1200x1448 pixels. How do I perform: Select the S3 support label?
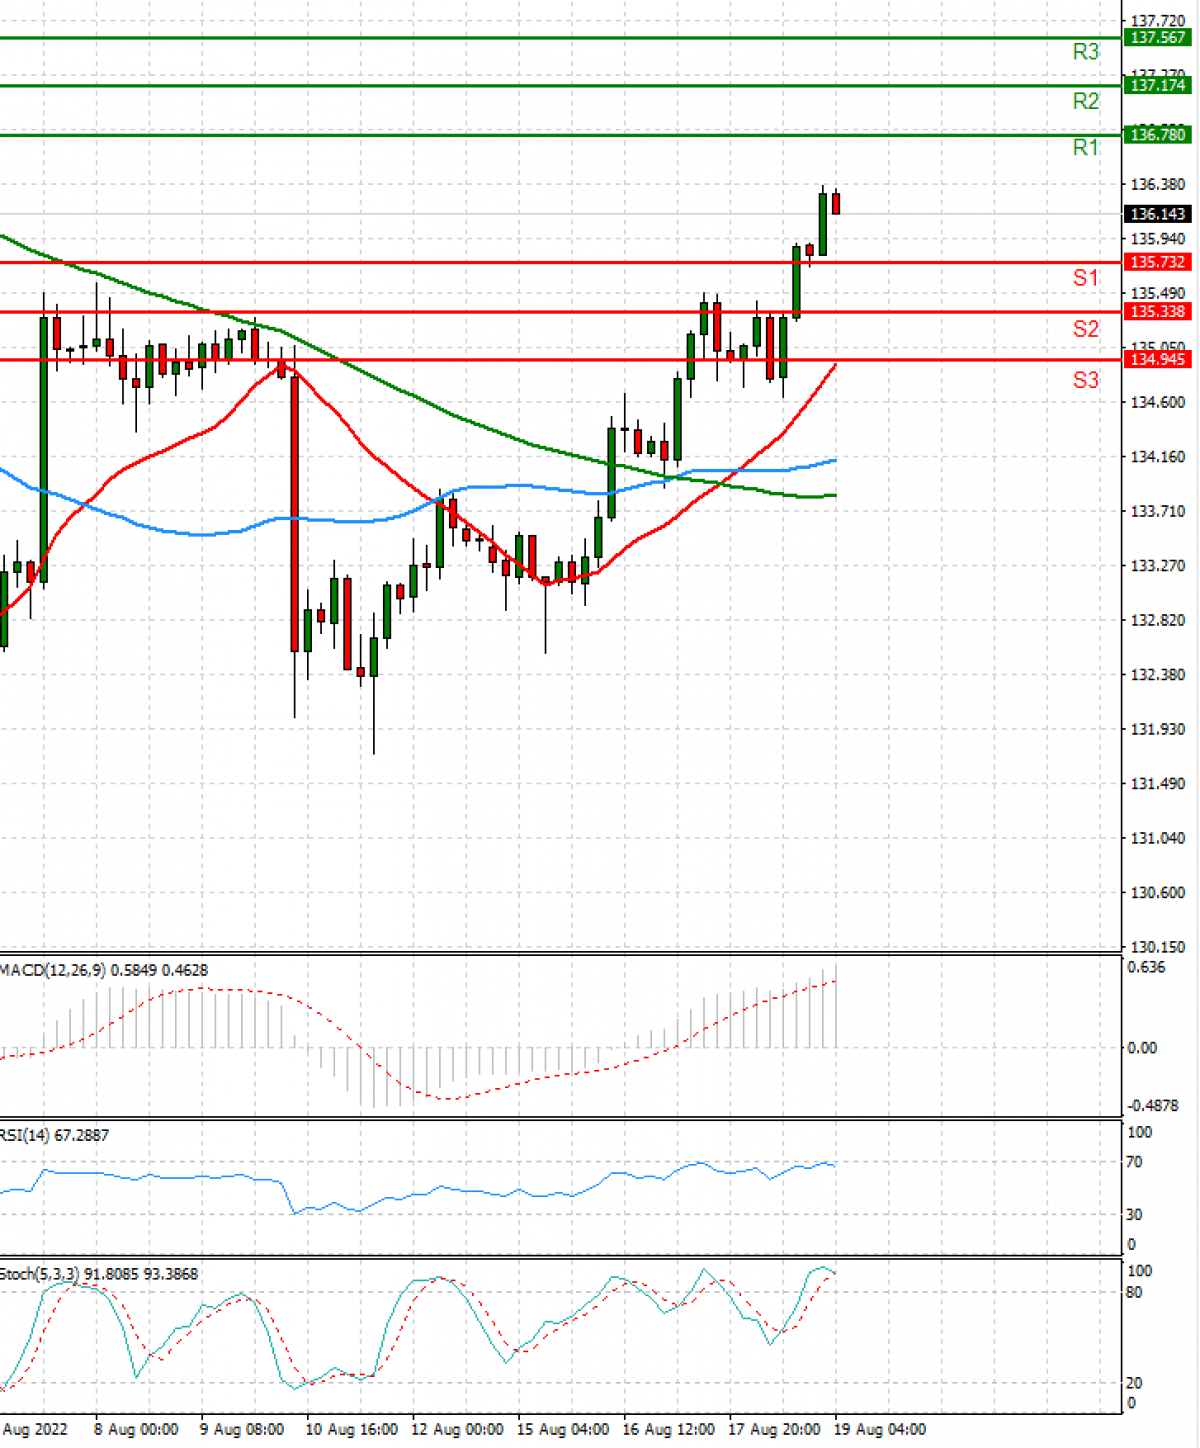(1085, 380)
